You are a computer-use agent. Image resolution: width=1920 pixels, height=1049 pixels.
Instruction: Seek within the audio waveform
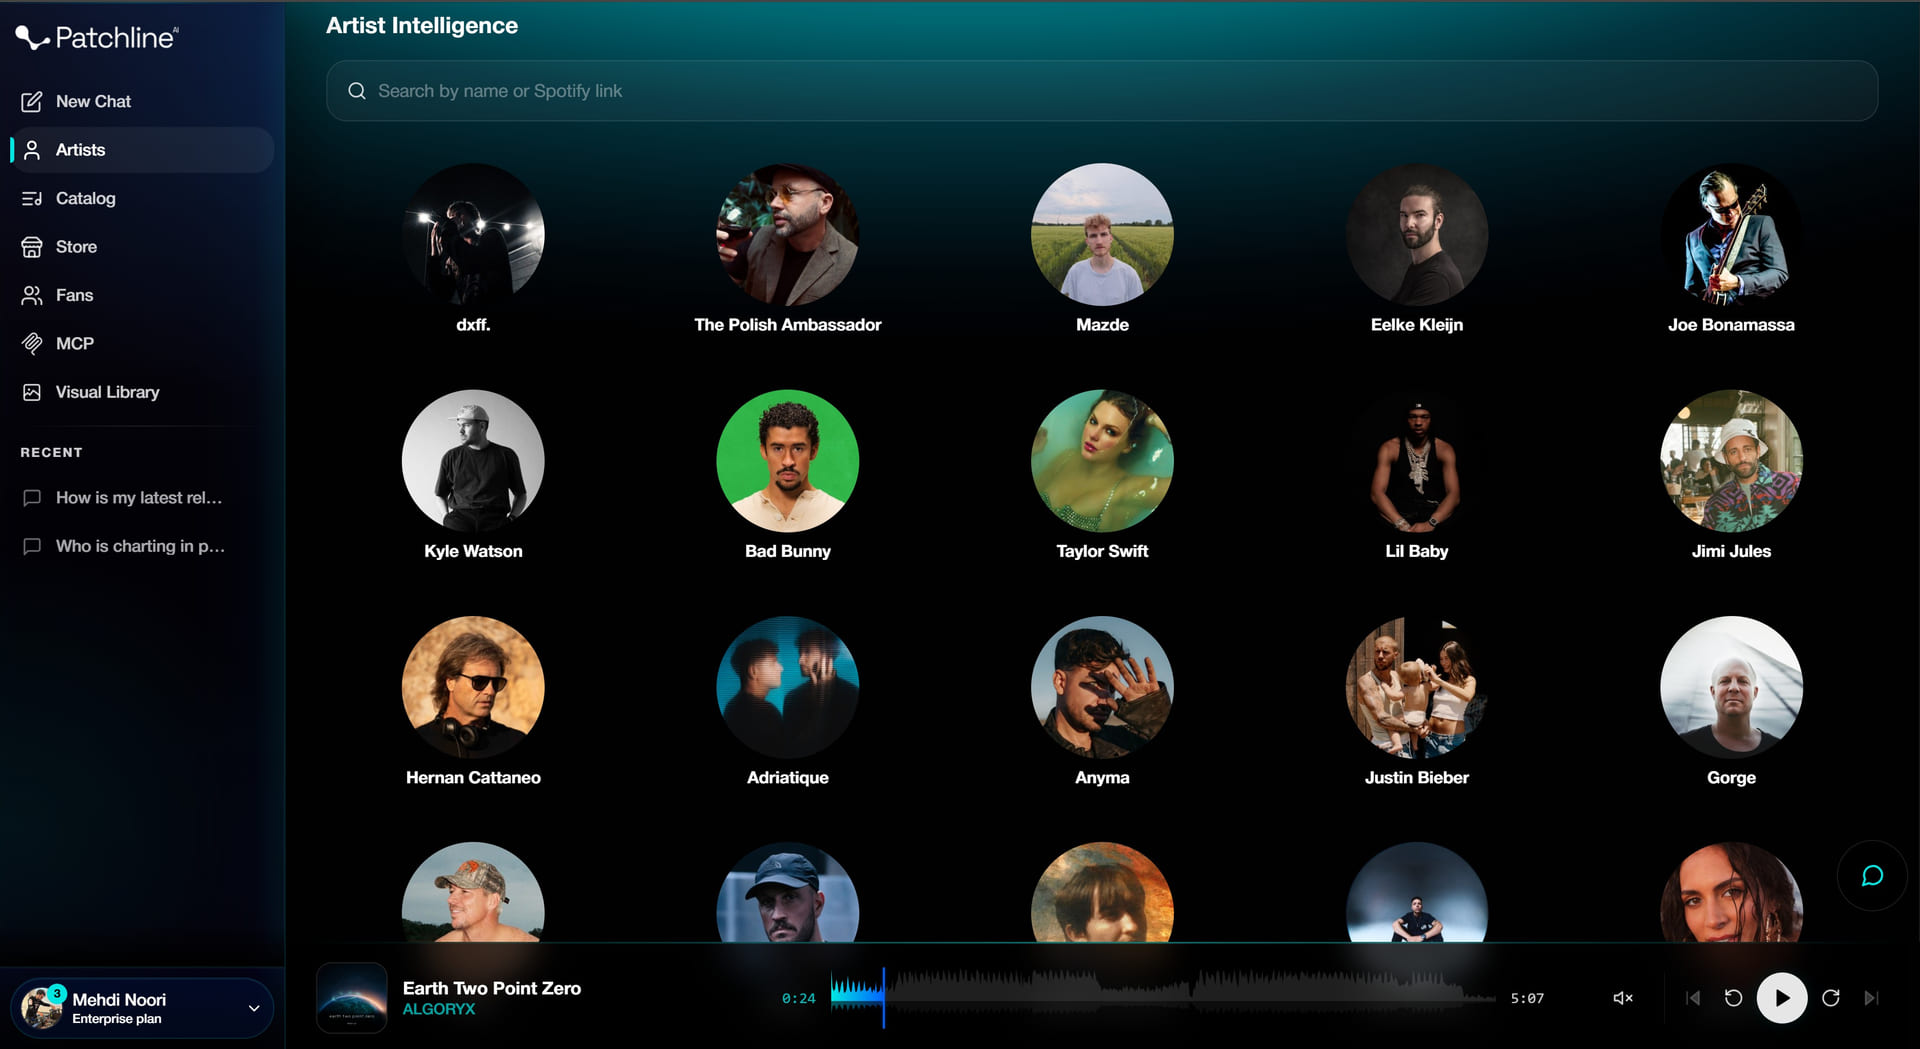click(x=1163, y=997)
